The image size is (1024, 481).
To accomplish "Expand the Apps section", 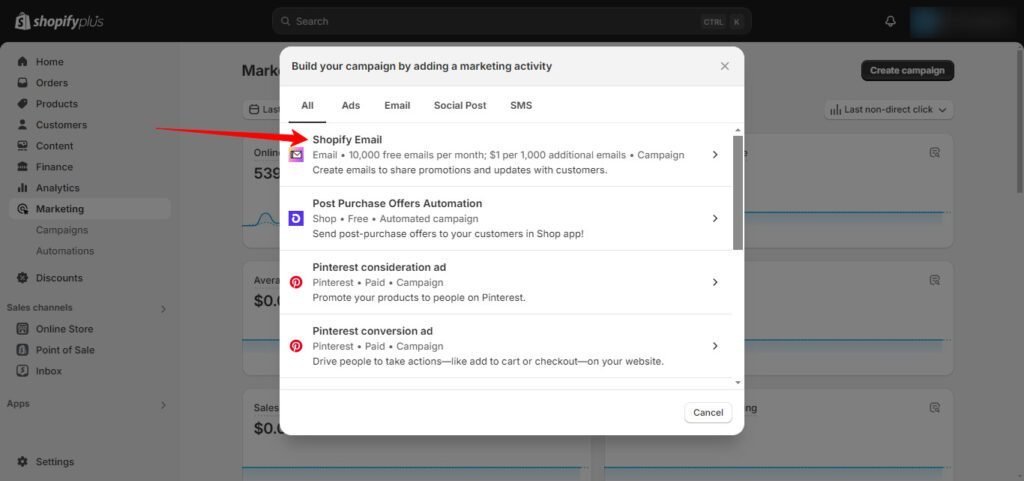I will pos(163,405).
